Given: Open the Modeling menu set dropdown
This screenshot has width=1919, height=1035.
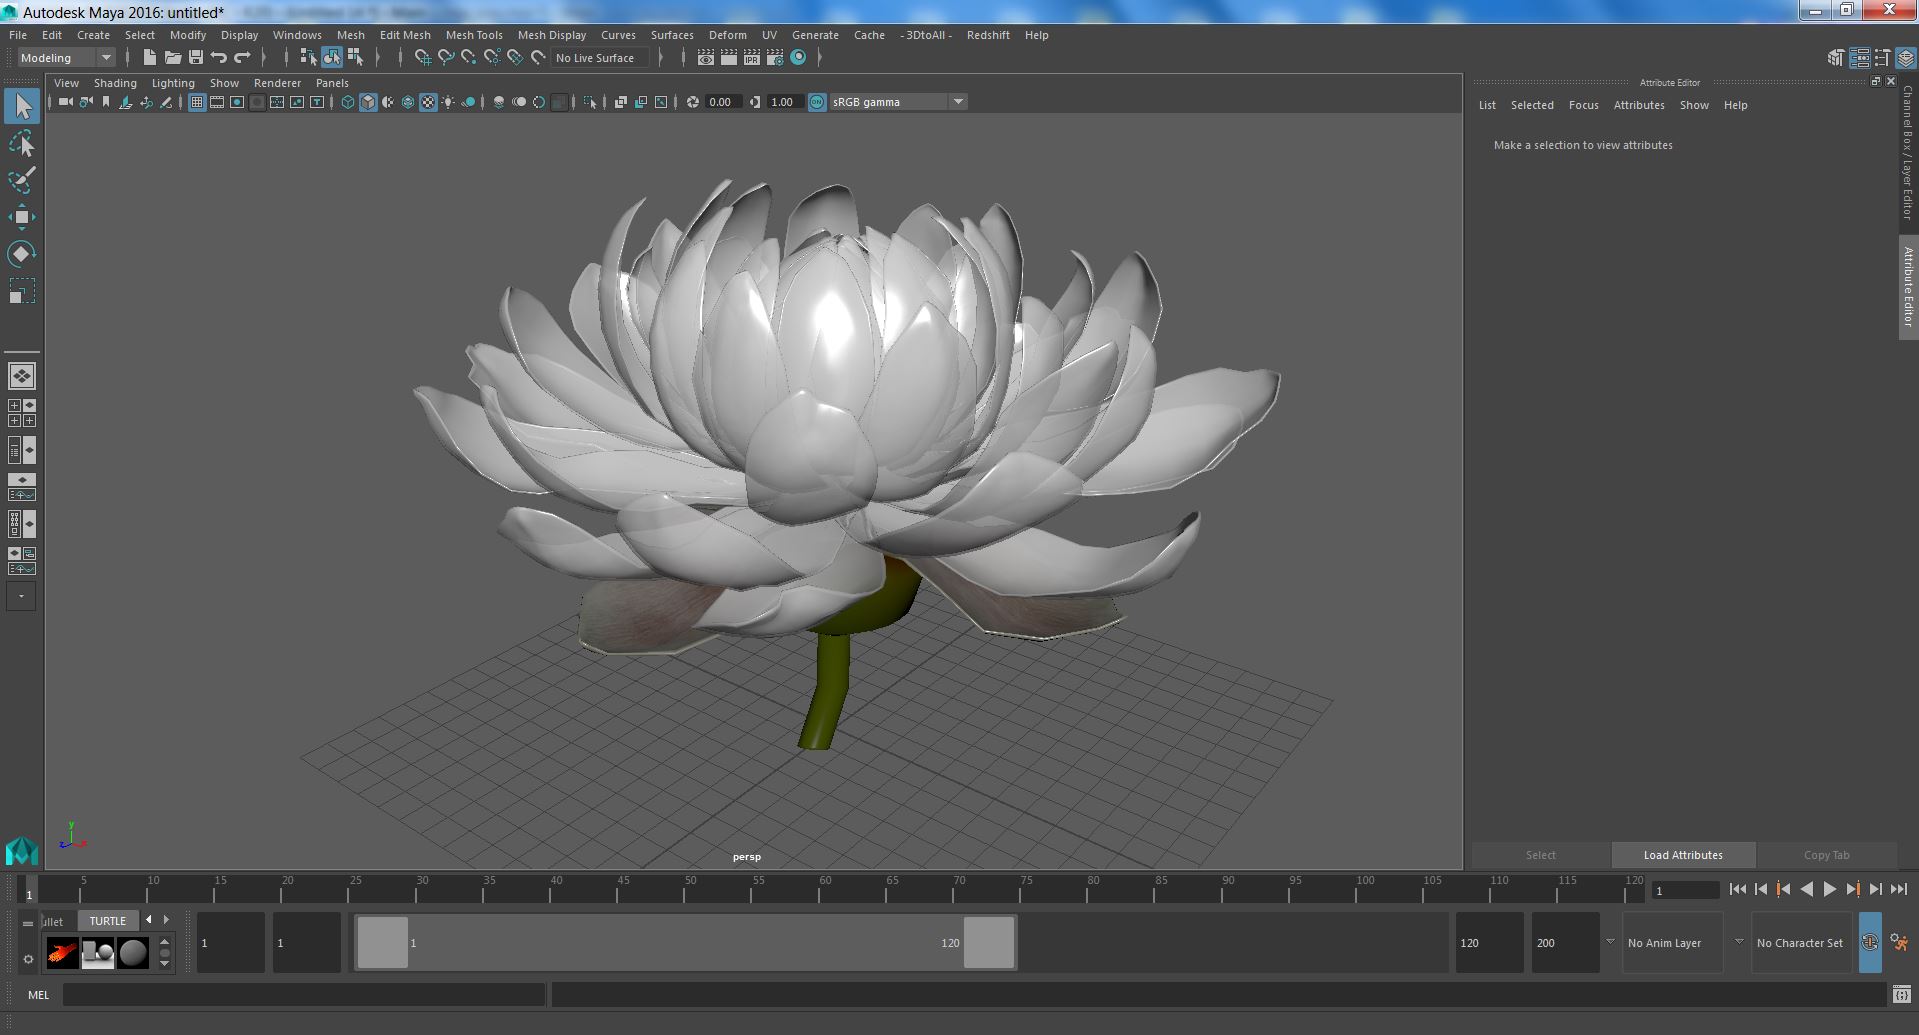Looking at the screenshot, I should pos(67,58).
